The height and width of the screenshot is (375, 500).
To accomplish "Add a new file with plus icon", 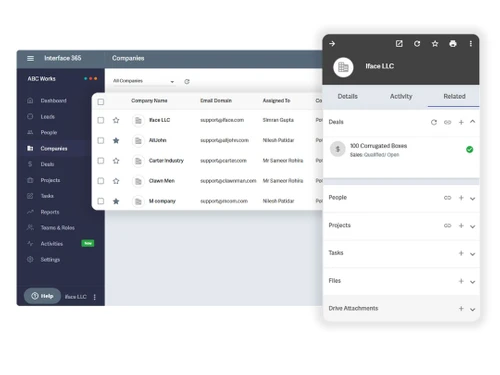I will pyautogui.click(x=461, y=281).
